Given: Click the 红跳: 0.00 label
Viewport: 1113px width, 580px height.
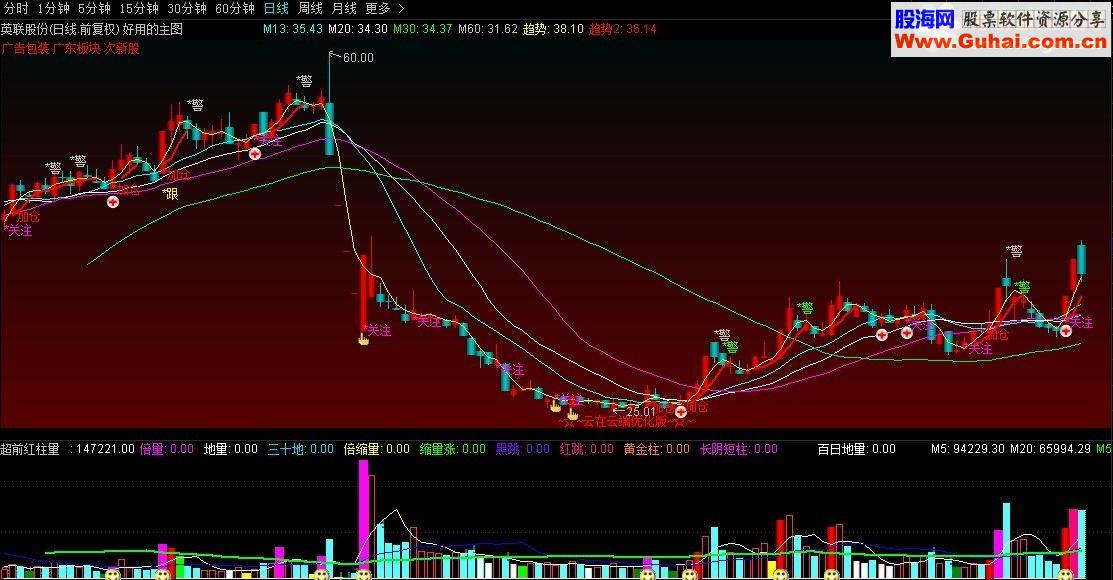Looking at the screenshot, I should point(587,449).
